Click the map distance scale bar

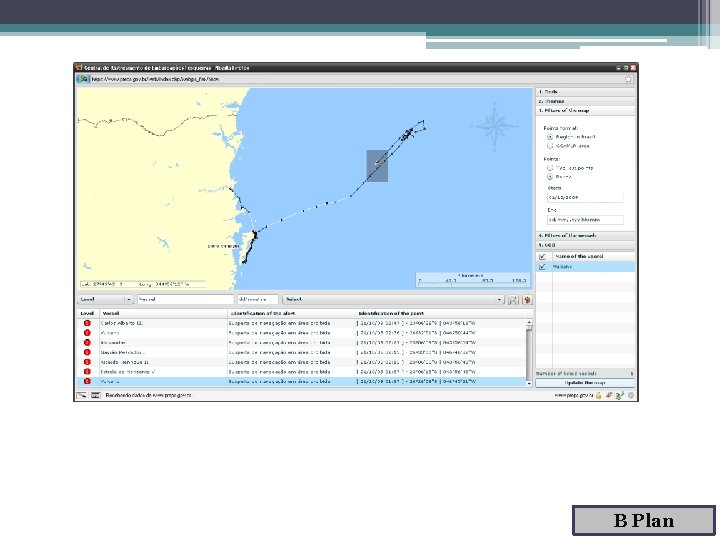coord(472,280)
